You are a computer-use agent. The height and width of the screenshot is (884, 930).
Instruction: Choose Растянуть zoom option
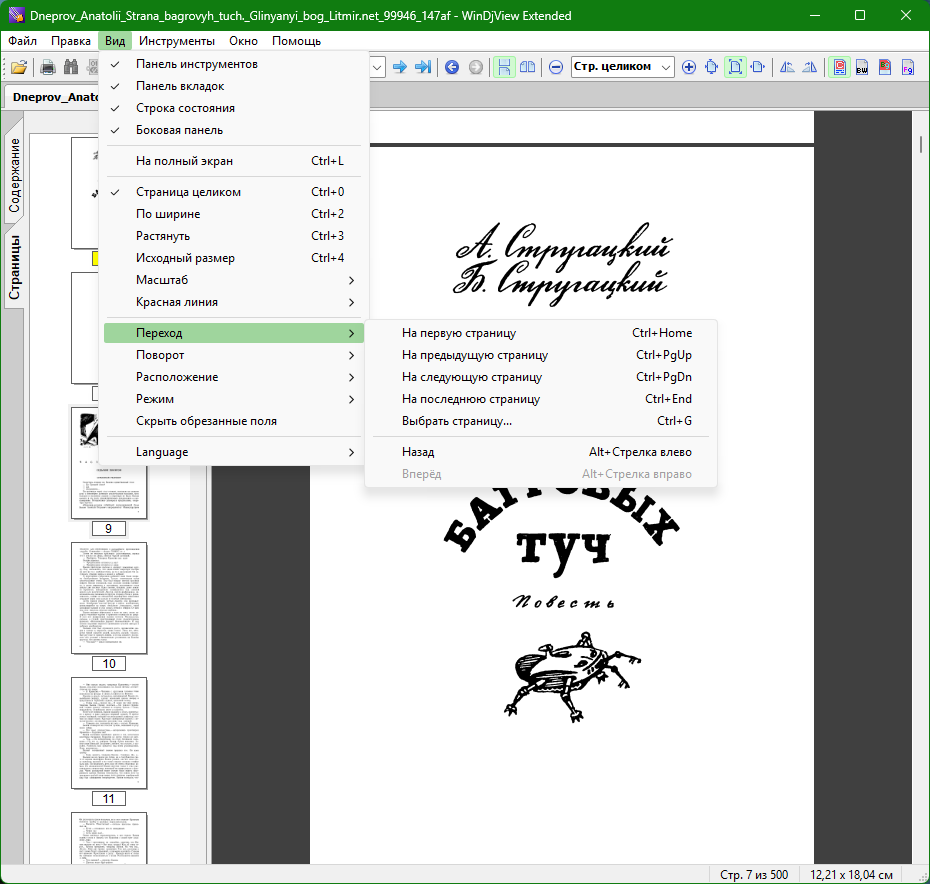click(x=234, y=236)
